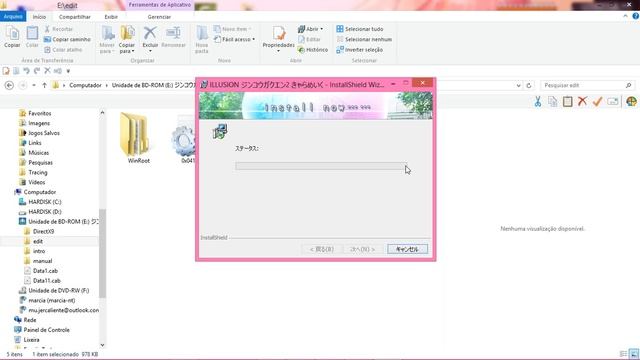640x360 pixels.
Task: Open Mover para dropdown
Action: pyautogui.click(x=107, y=40)
